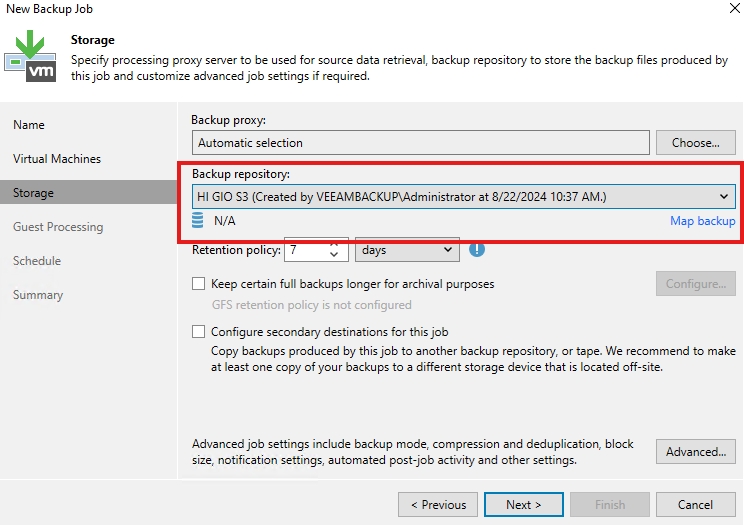
Task: Open Advanced... job settings
Action: (x=695, y=452)
